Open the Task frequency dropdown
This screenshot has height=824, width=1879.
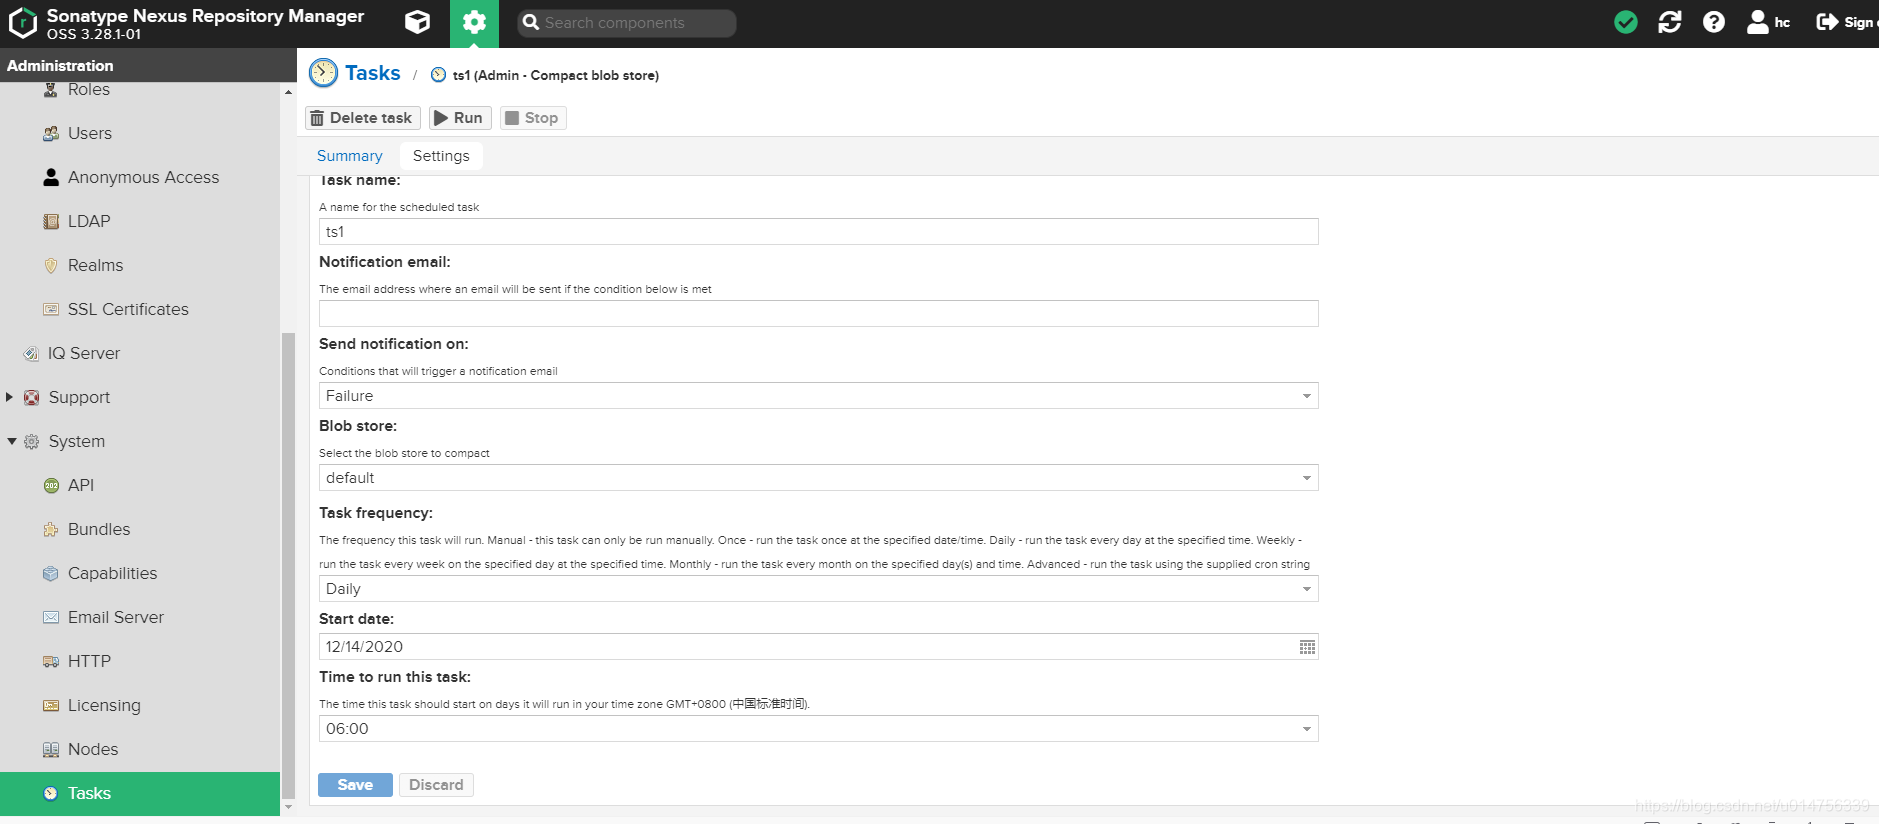pos(1306,589)
